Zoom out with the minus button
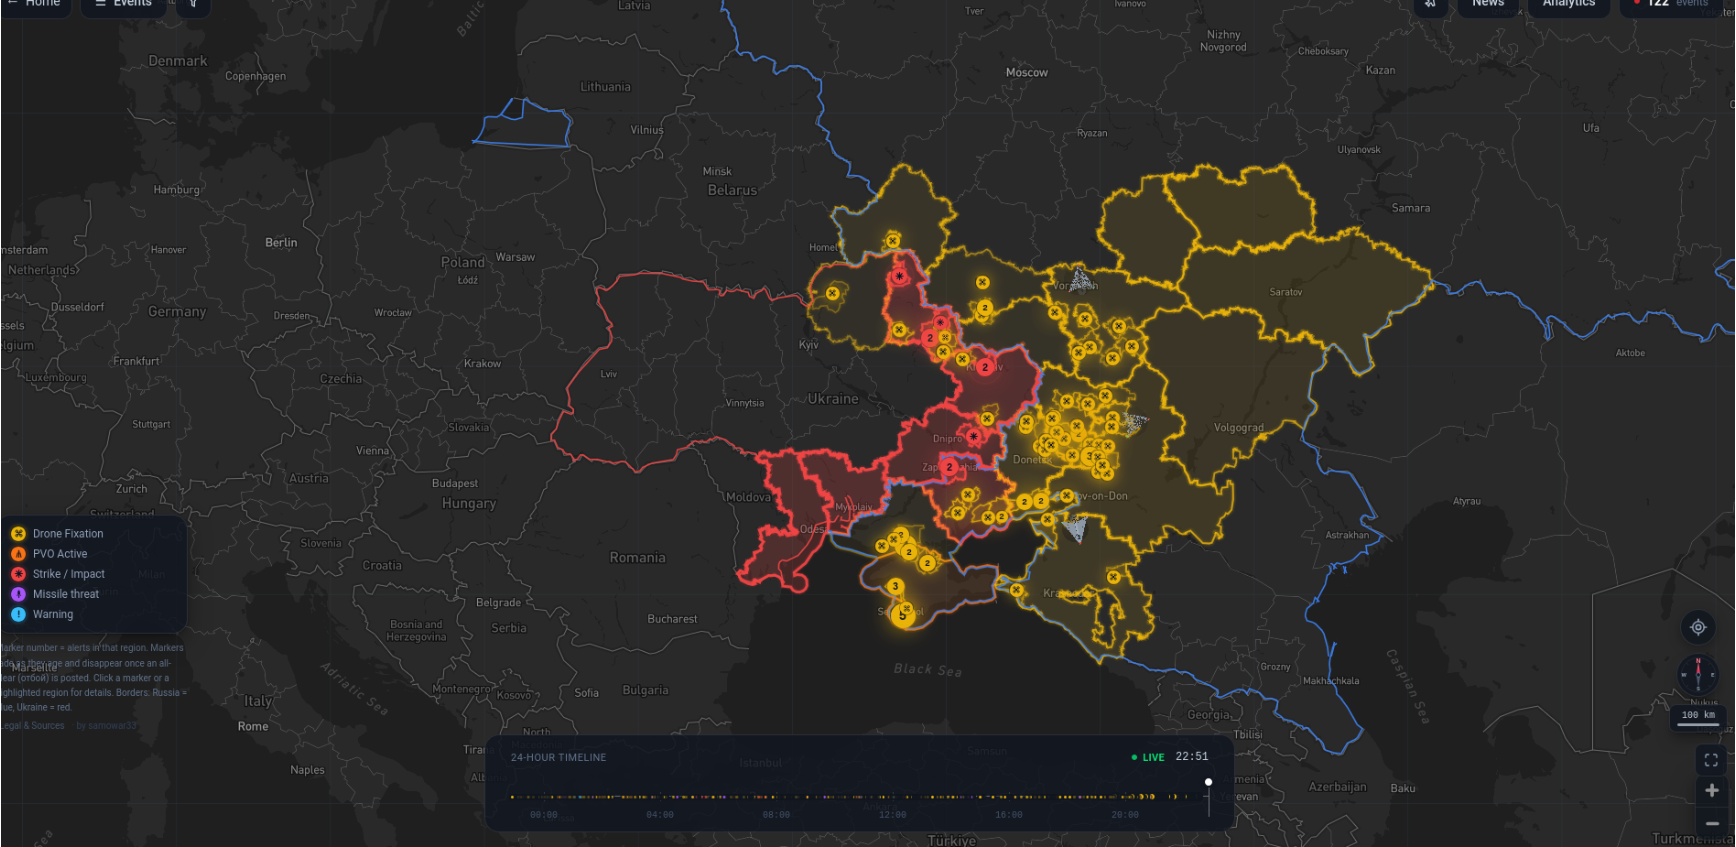The width and height of the screenshot is (1736, 847). (x=1711, y=823)
